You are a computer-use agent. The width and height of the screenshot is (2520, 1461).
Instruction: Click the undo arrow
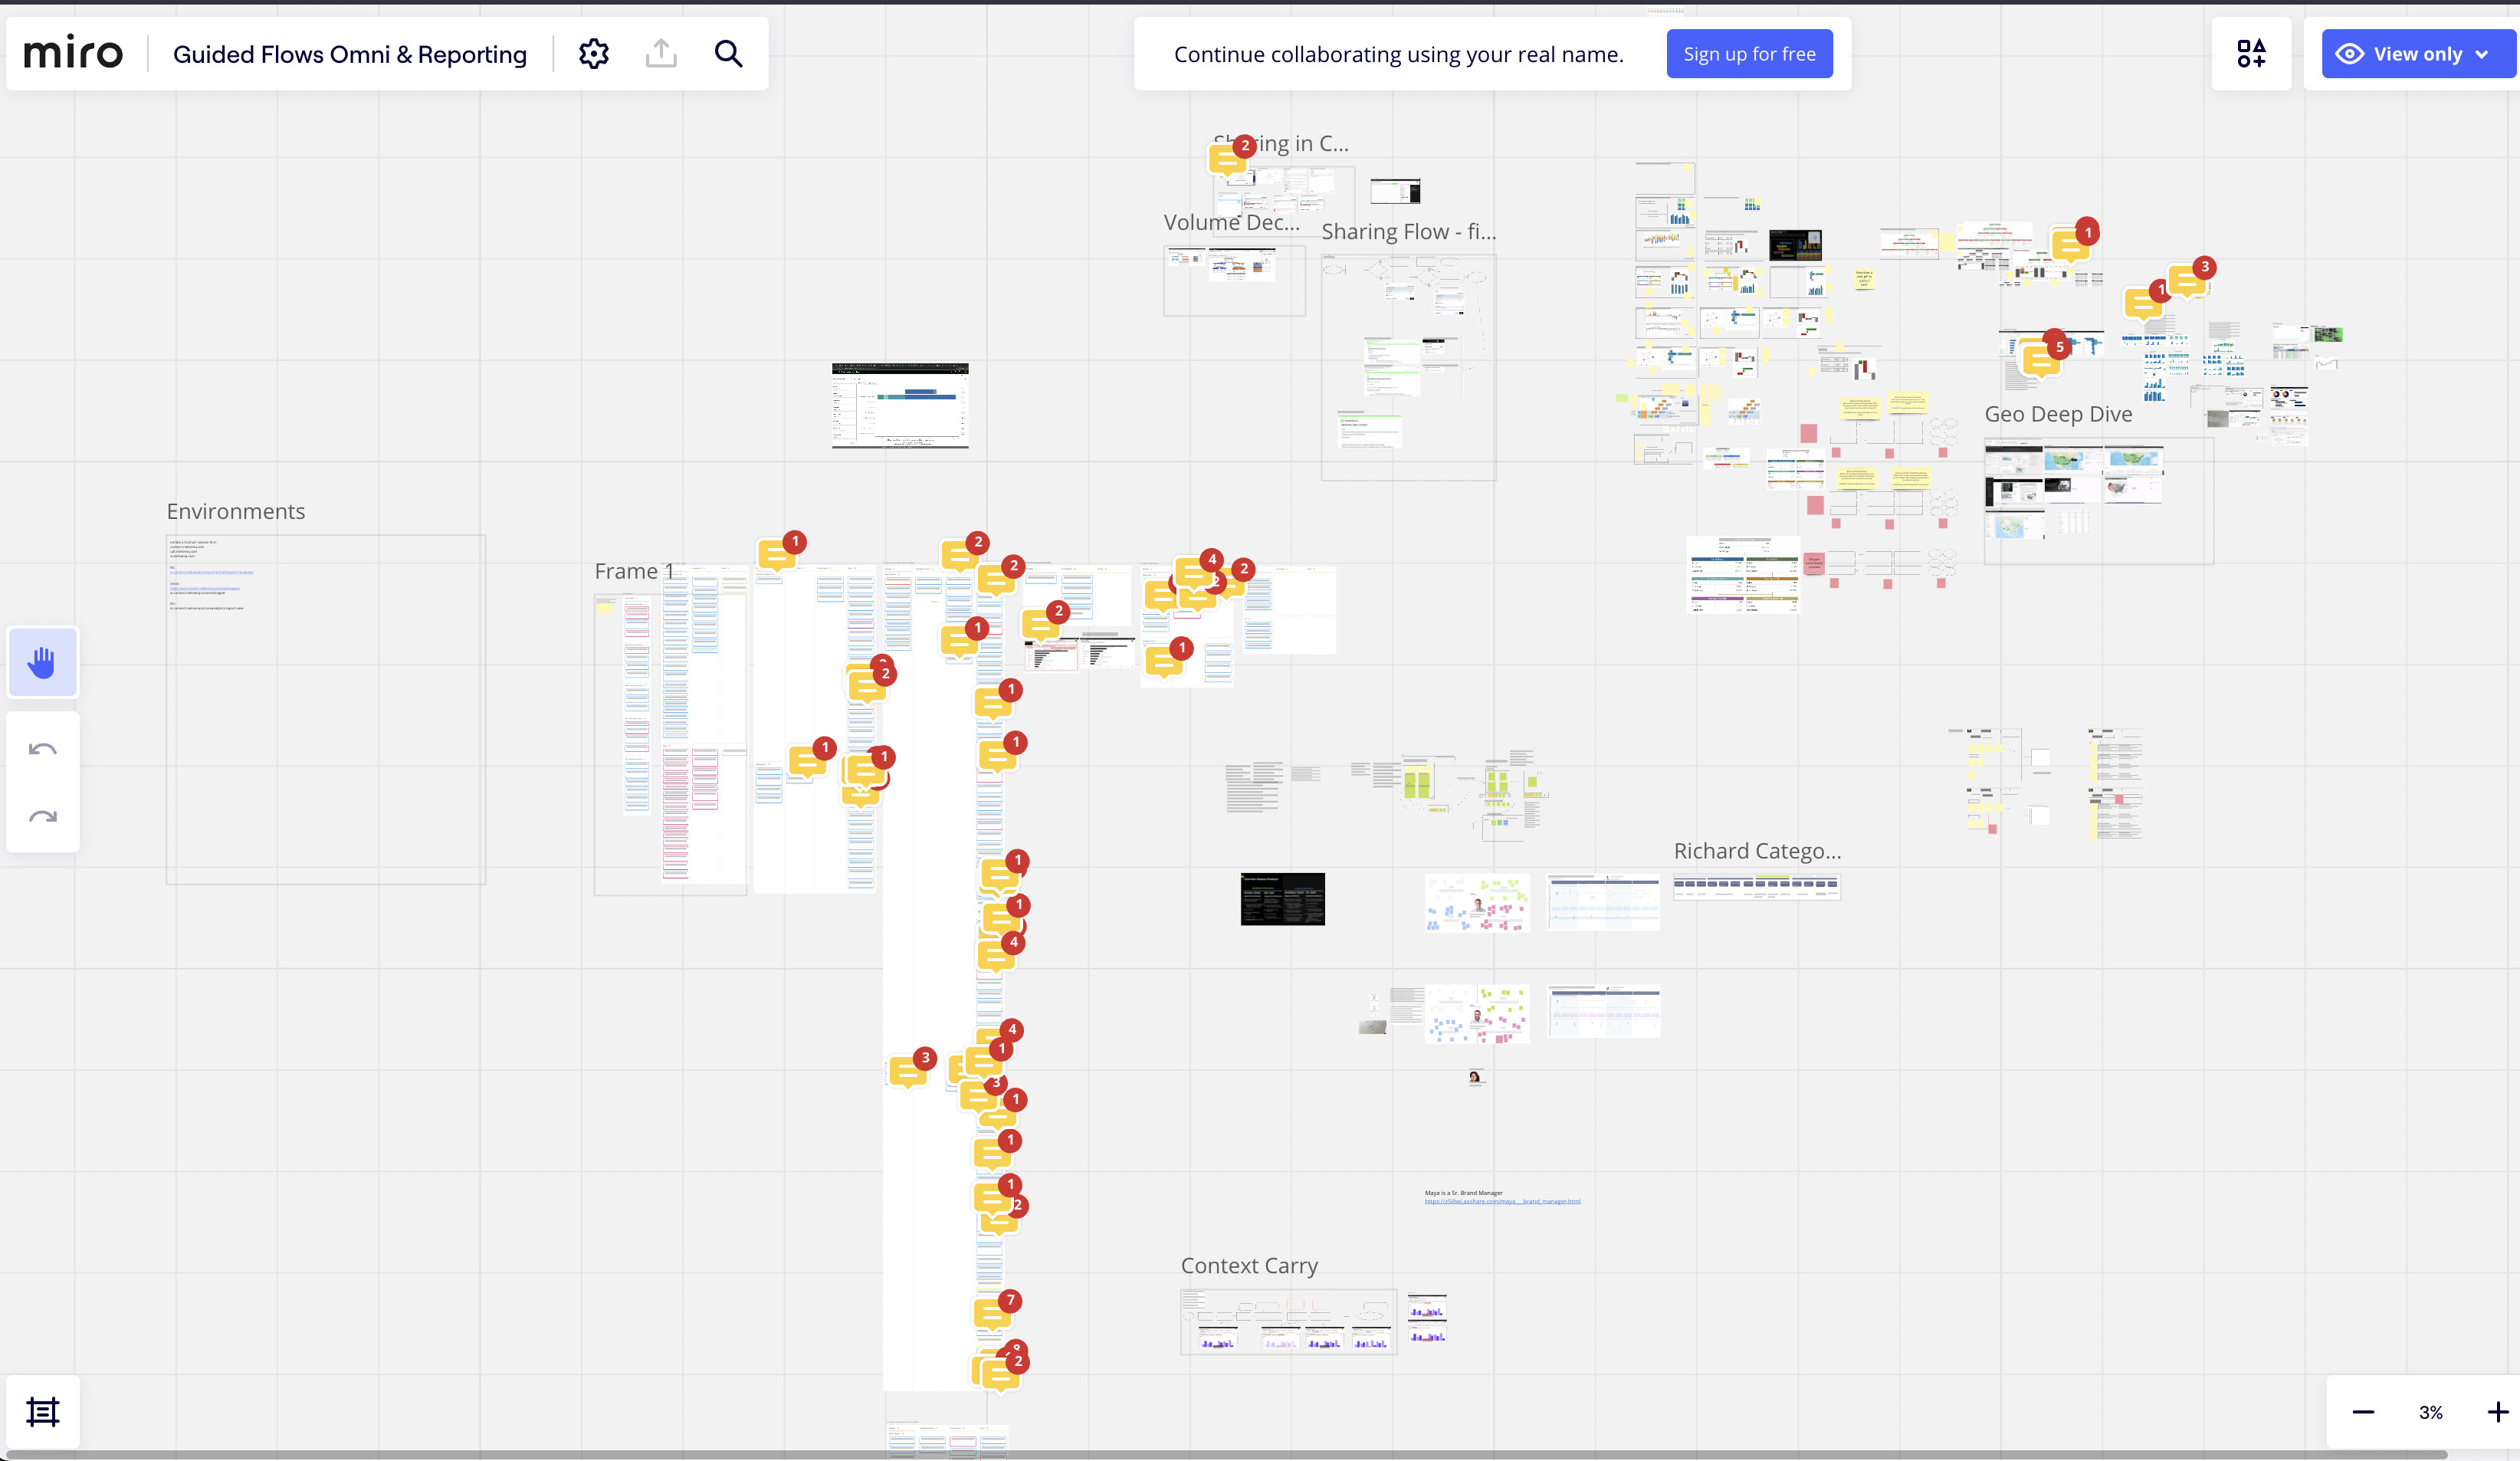click(42, 749)
